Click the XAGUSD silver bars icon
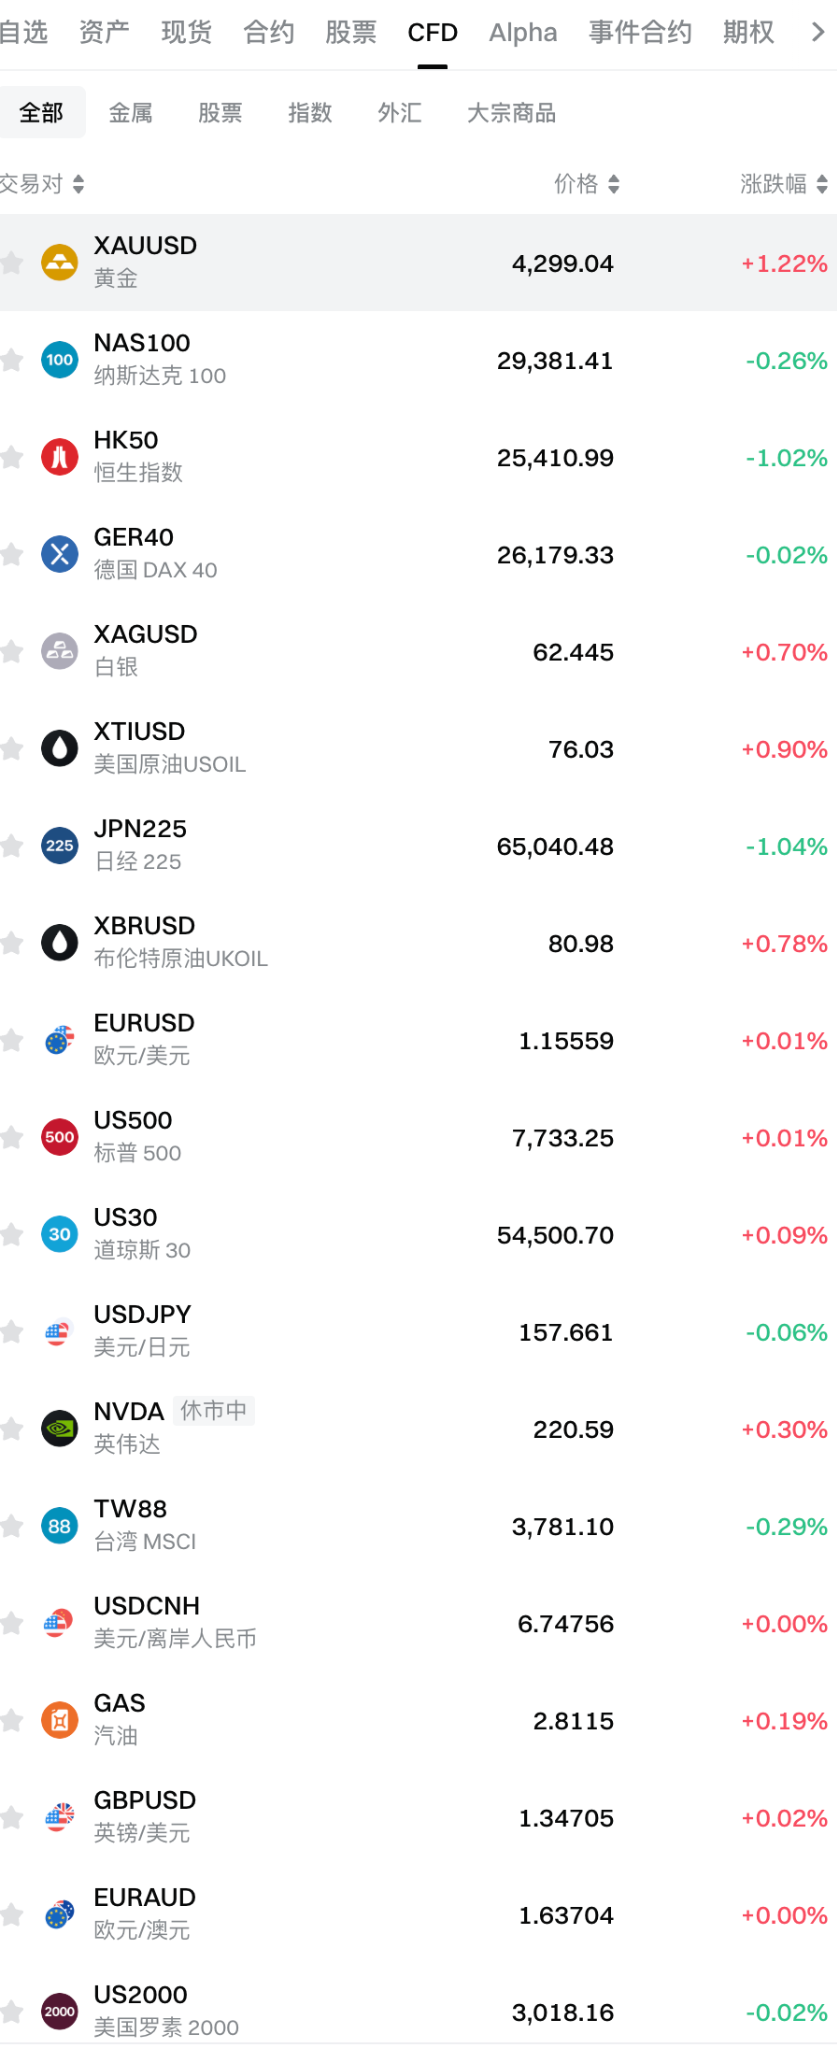 coord(59,651)
